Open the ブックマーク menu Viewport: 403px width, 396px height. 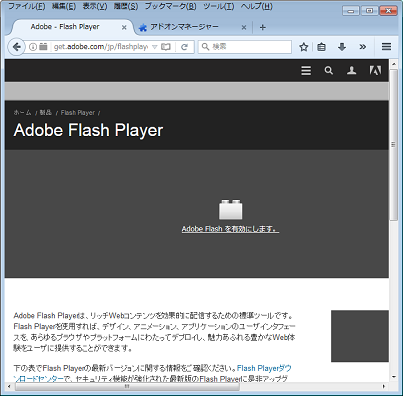pyautogui.click(x=170, y=6)
